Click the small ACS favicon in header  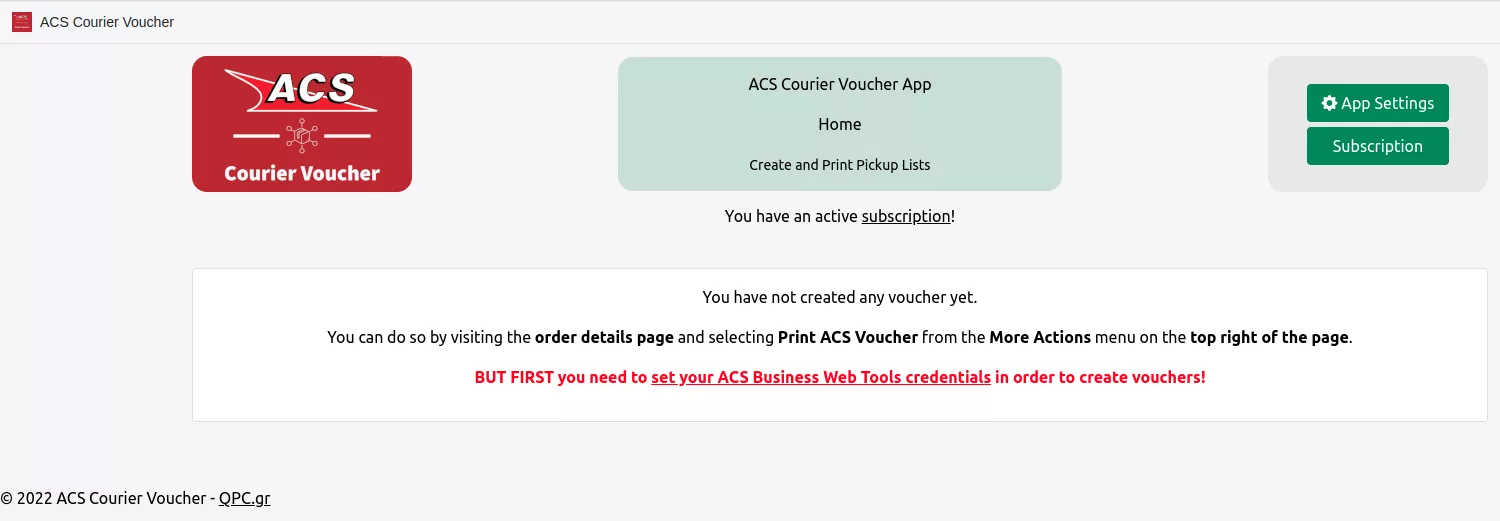22,22
